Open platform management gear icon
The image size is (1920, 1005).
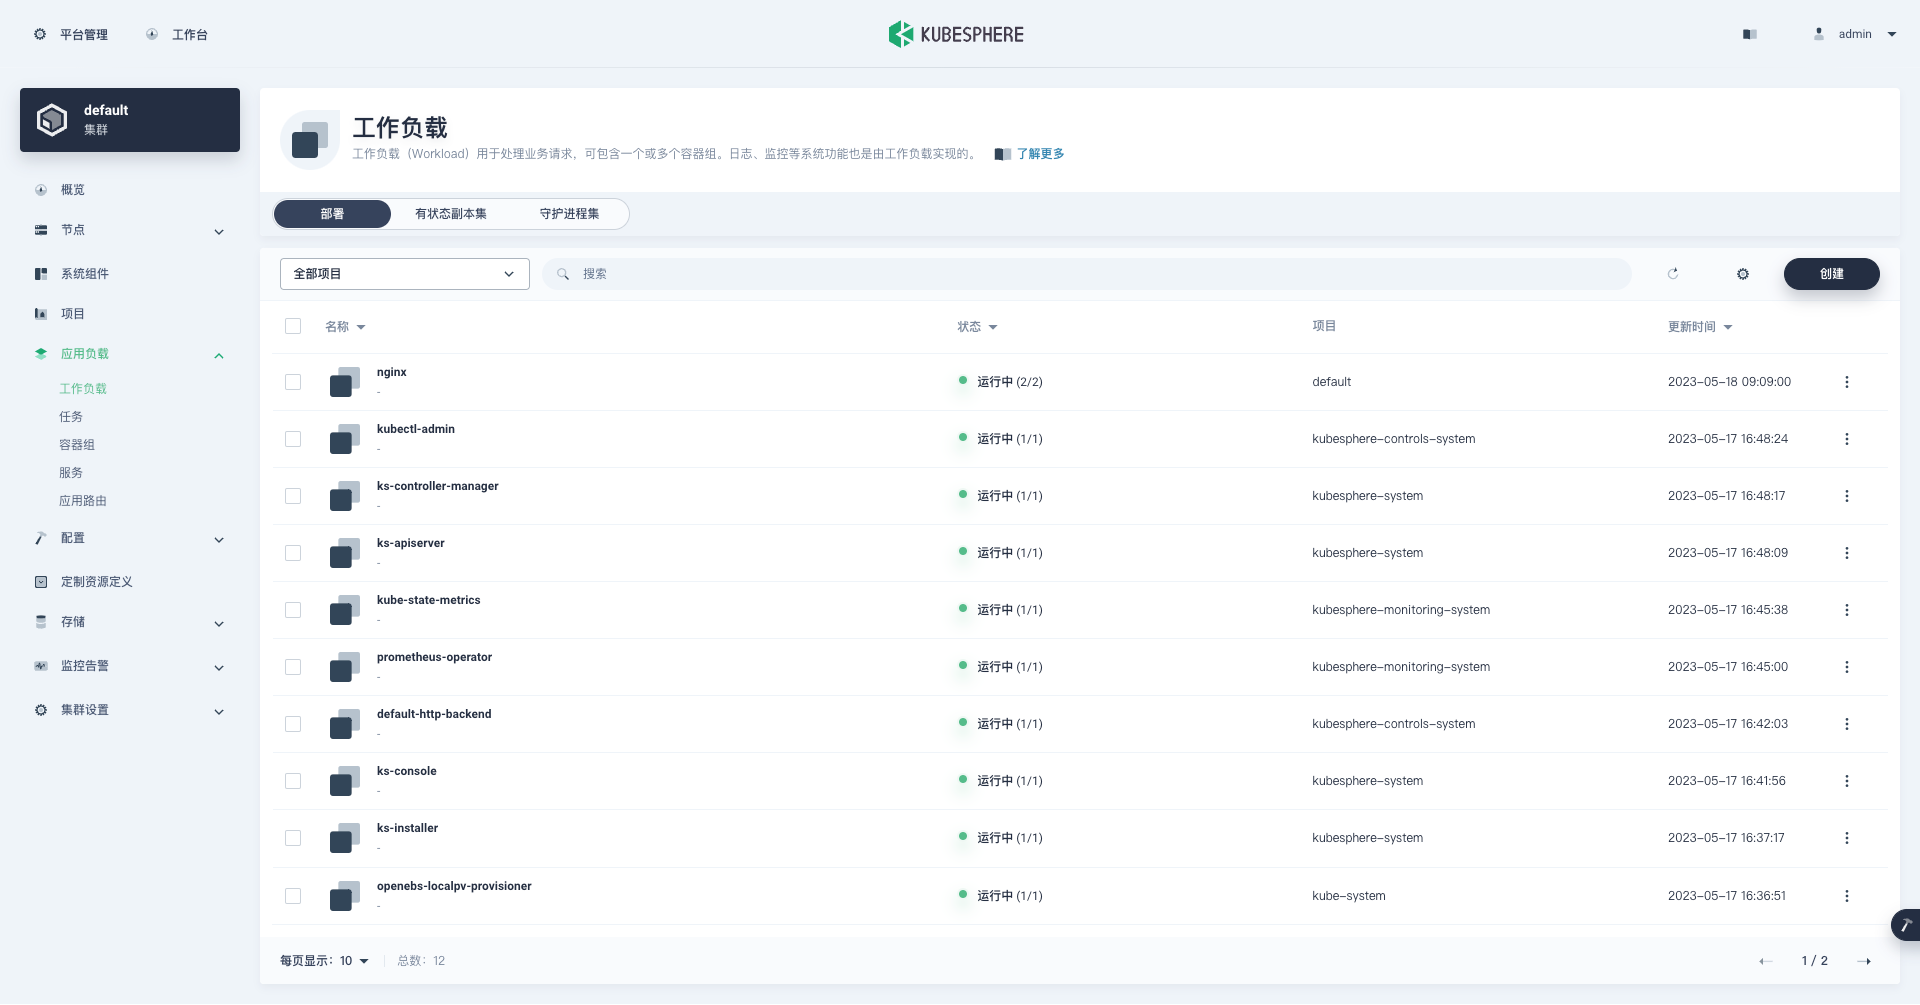[x=40, y=34]
